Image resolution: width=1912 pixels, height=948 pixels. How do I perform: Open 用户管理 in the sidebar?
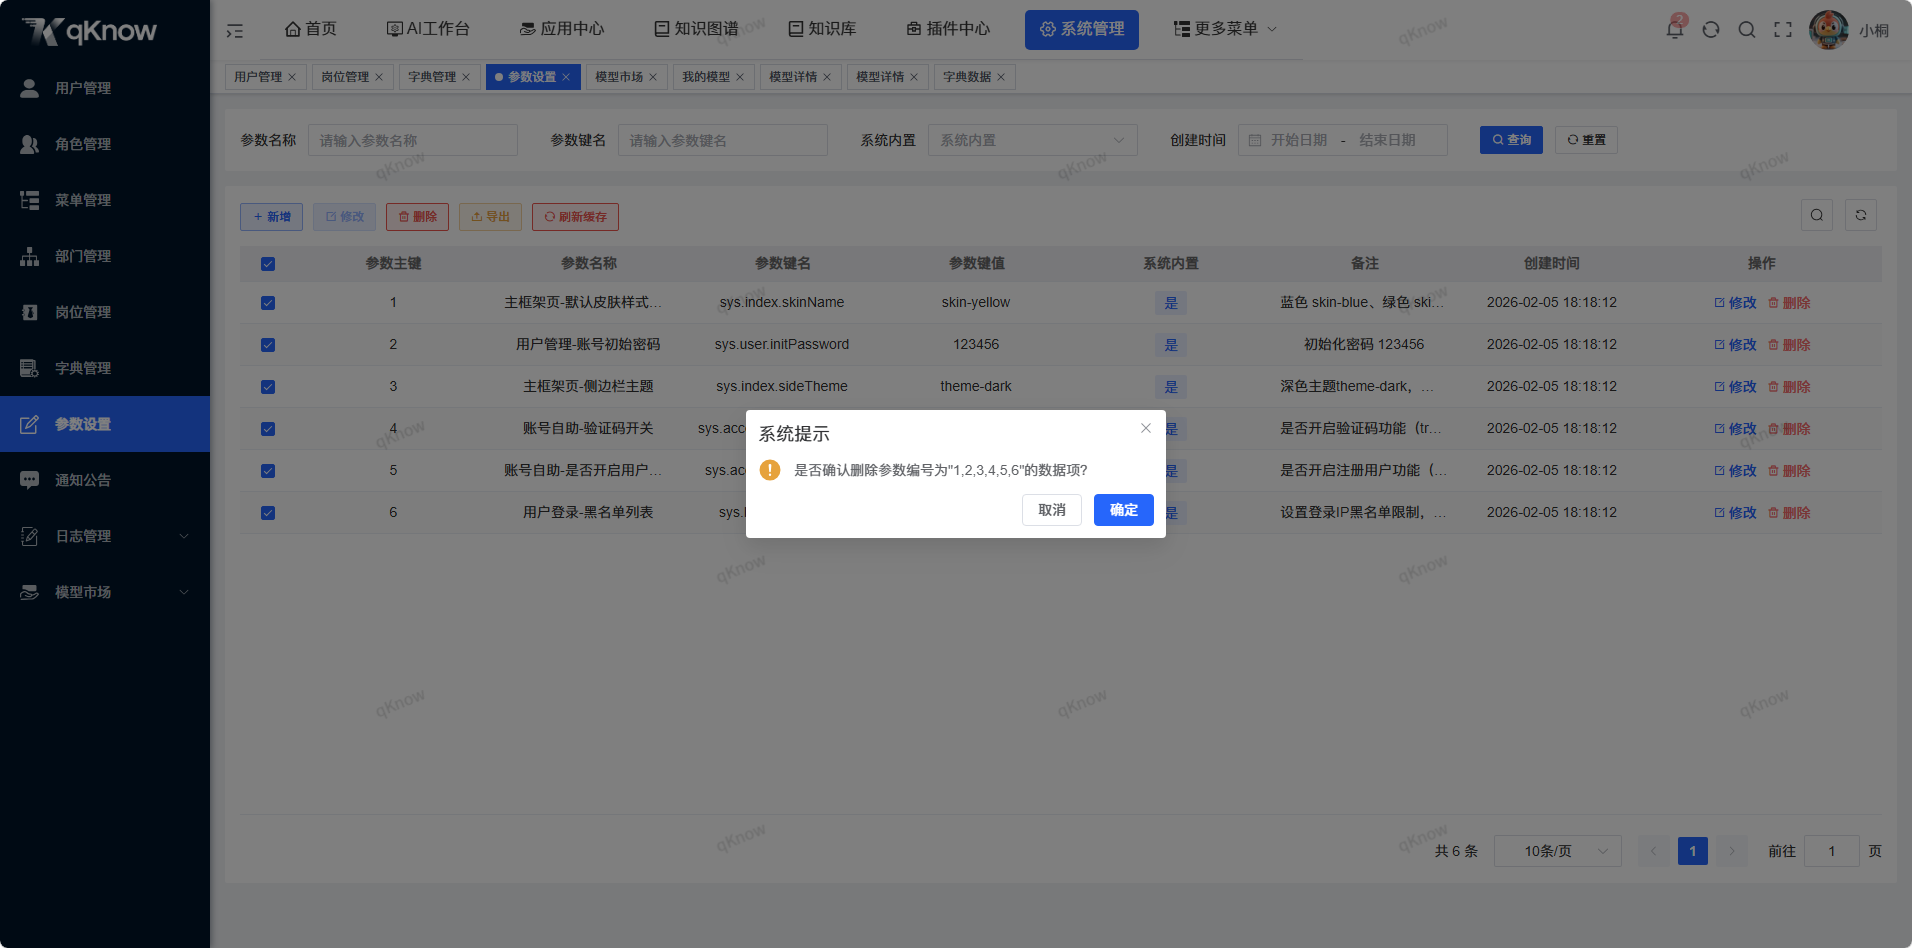pyautogui.click(x=105, y=88)
